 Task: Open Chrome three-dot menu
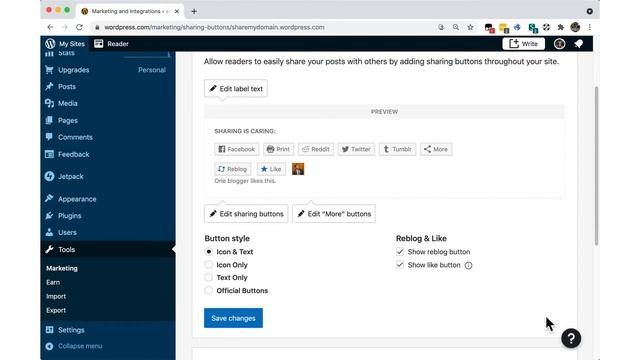click(x=589, y=27)
